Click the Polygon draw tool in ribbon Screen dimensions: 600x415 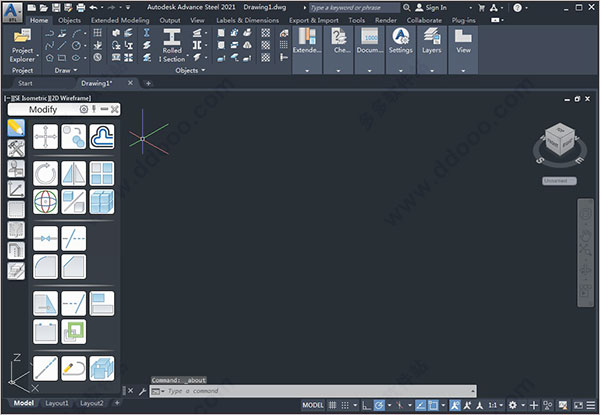tap(50, 58)
